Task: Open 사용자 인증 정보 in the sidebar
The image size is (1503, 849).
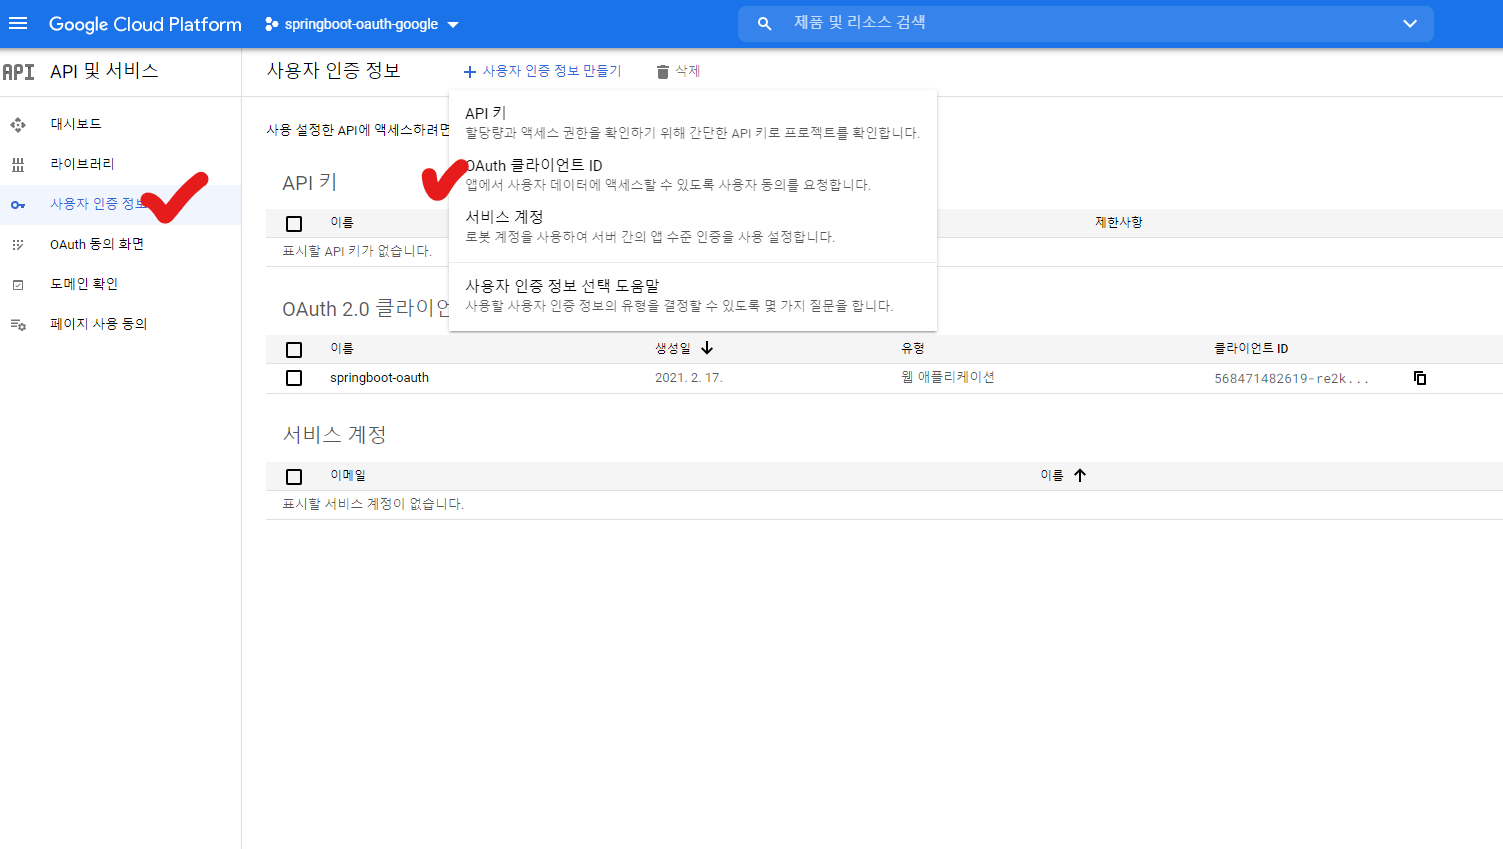Action: tap(120, 204)
